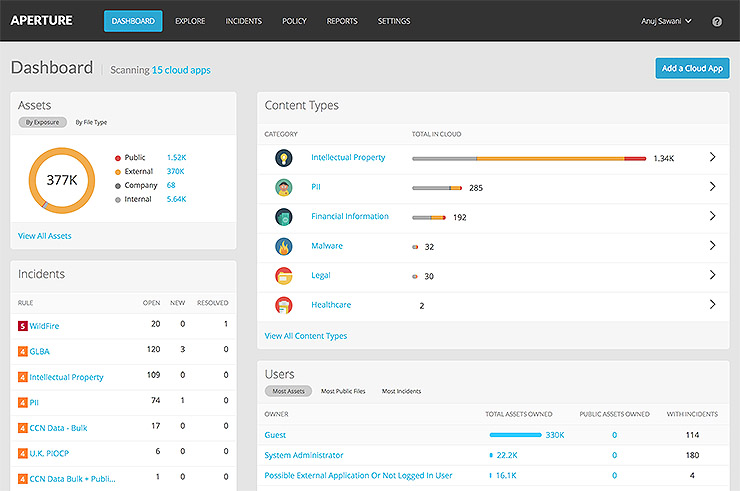
Task: Click the Malware flame icon
Action: (284, 246)
